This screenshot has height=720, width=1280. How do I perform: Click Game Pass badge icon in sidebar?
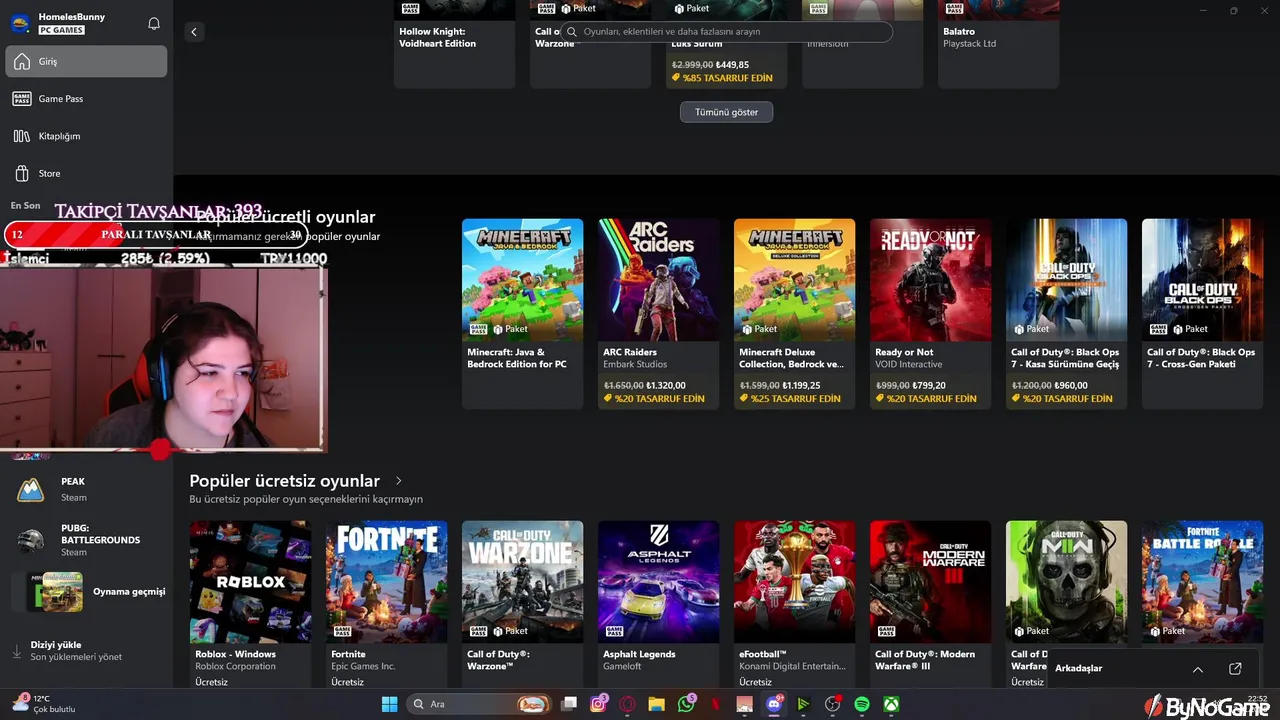coord(22,98)
